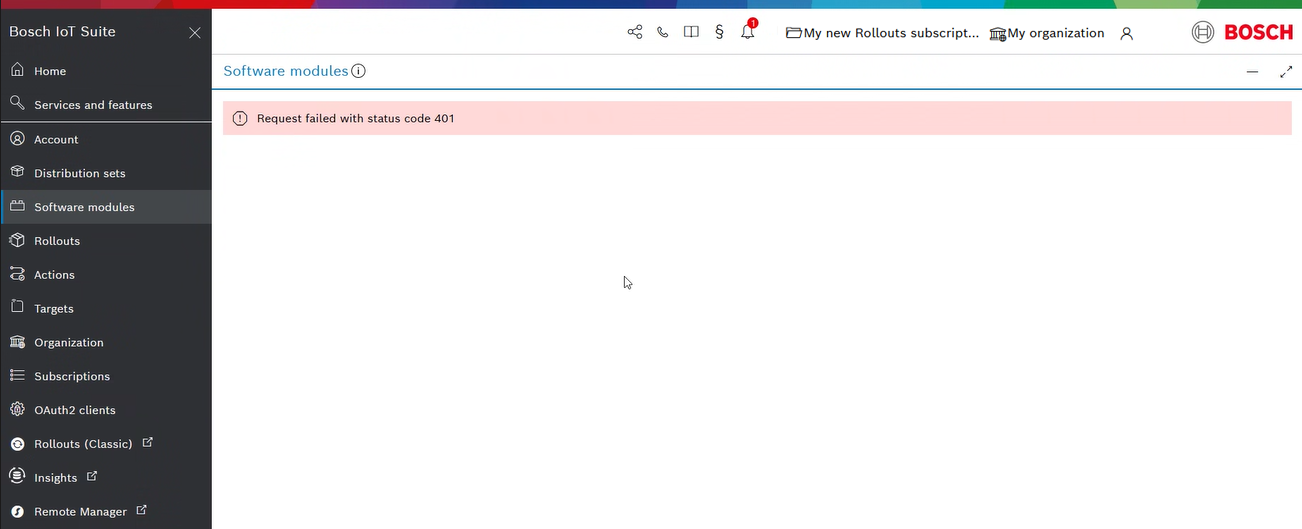Click the phone contact icon

(x=662, y=32)
